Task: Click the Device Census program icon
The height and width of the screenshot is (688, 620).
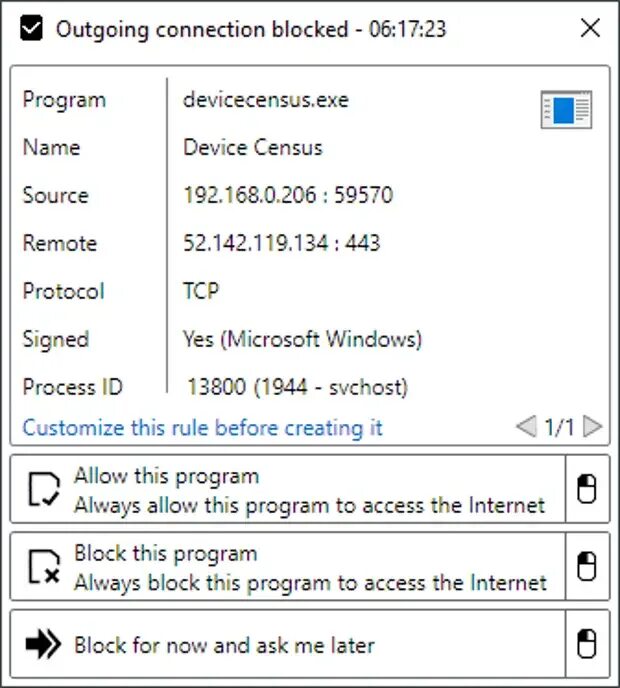Action: [566, 110]
